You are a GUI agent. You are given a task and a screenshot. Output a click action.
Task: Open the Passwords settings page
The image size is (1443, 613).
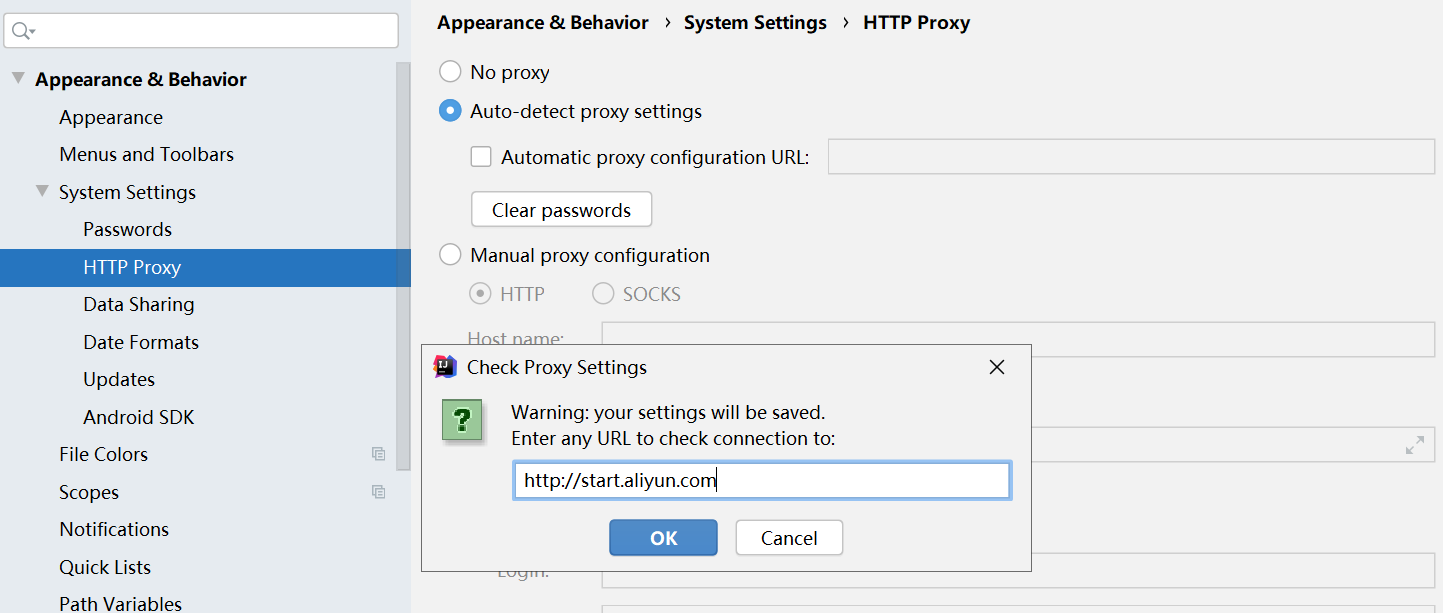pyautogui.click(x=128, y=229)
